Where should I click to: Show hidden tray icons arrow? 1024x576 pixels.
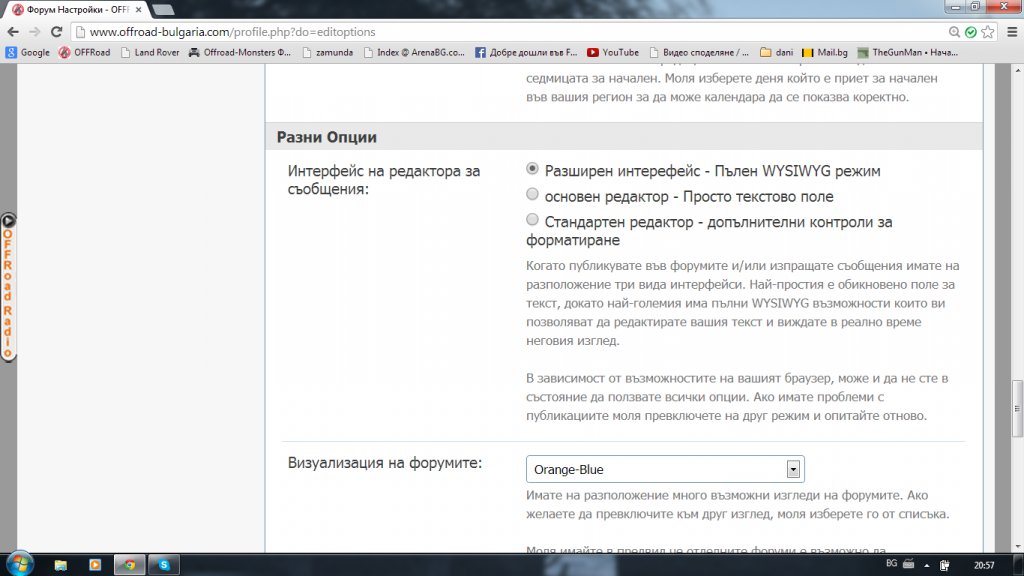point(926,566)
